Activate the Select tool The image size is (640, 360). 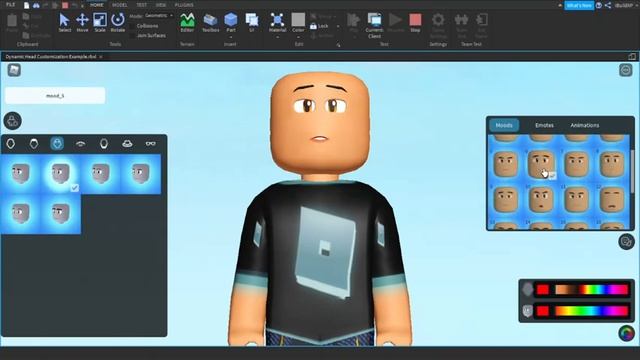pos(64,22)
